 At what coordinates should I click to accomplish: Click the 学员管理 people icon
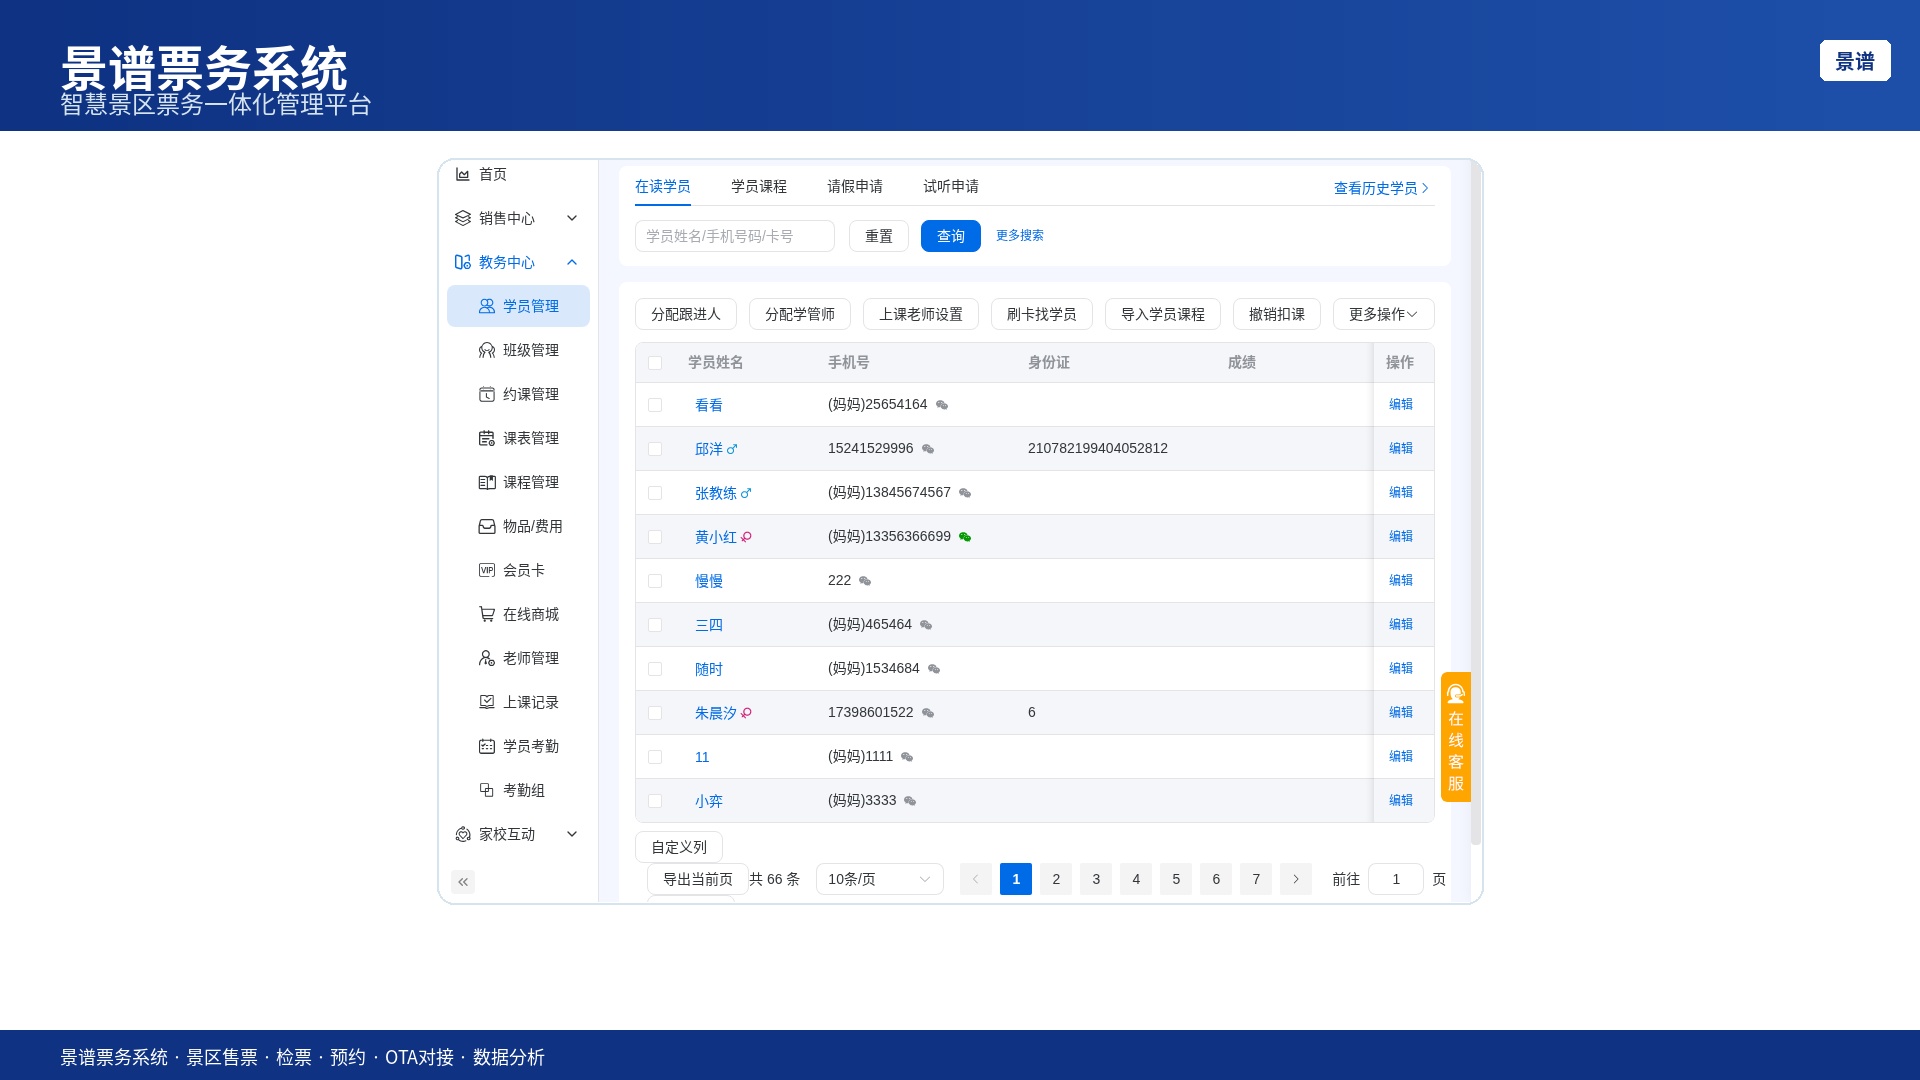point(487,306)
